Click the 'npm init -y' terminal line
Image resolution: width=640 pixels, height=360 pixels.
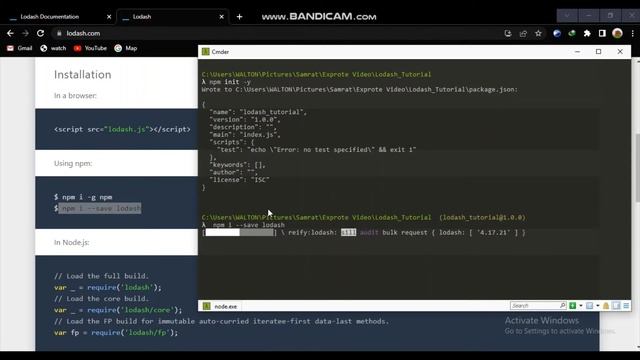[x=226, y=82]
